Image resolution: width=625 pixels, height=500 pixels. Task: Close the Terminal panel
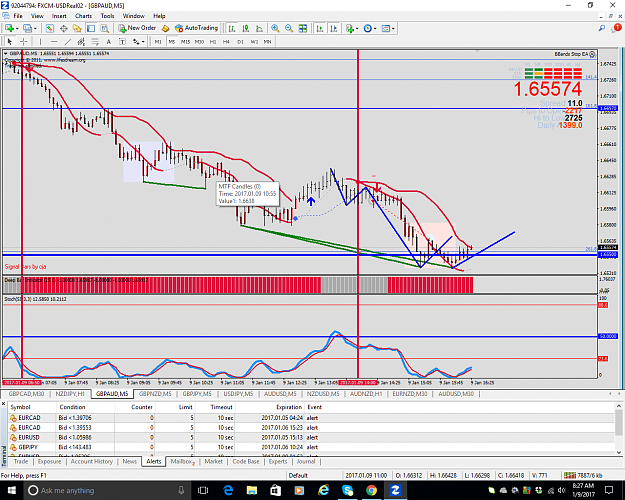[x=4, y=404]
